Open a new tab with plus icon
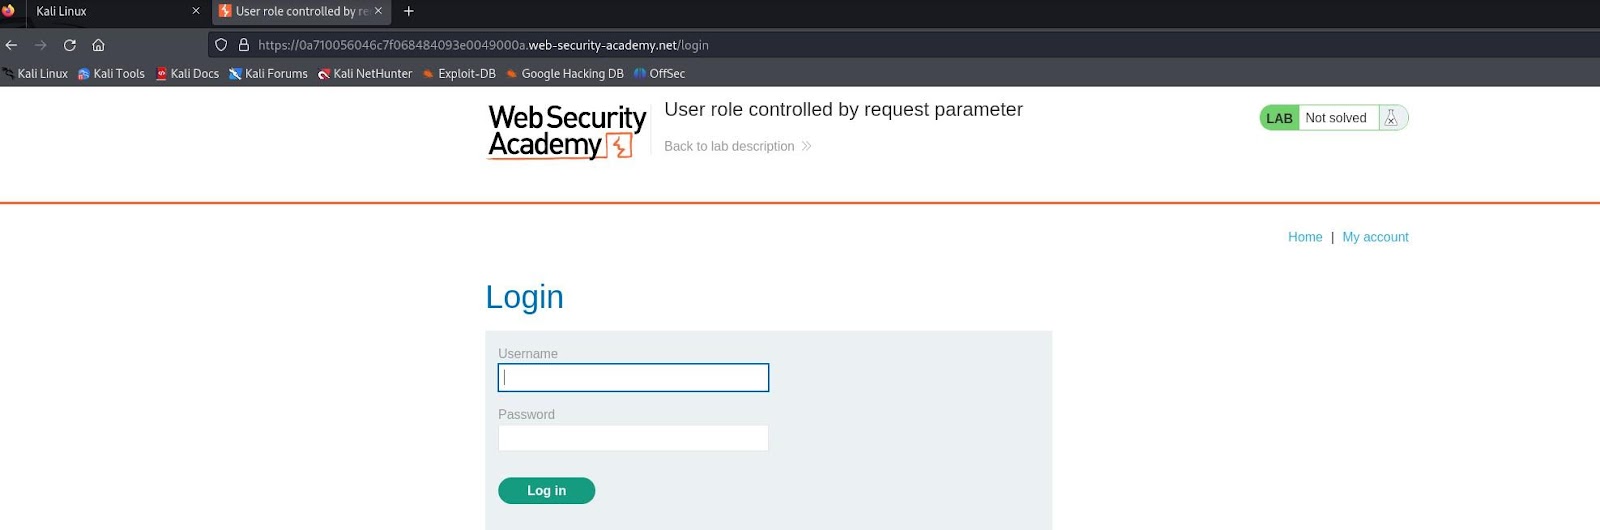This screenshot has height=530, width=1600. click(408, 11)
